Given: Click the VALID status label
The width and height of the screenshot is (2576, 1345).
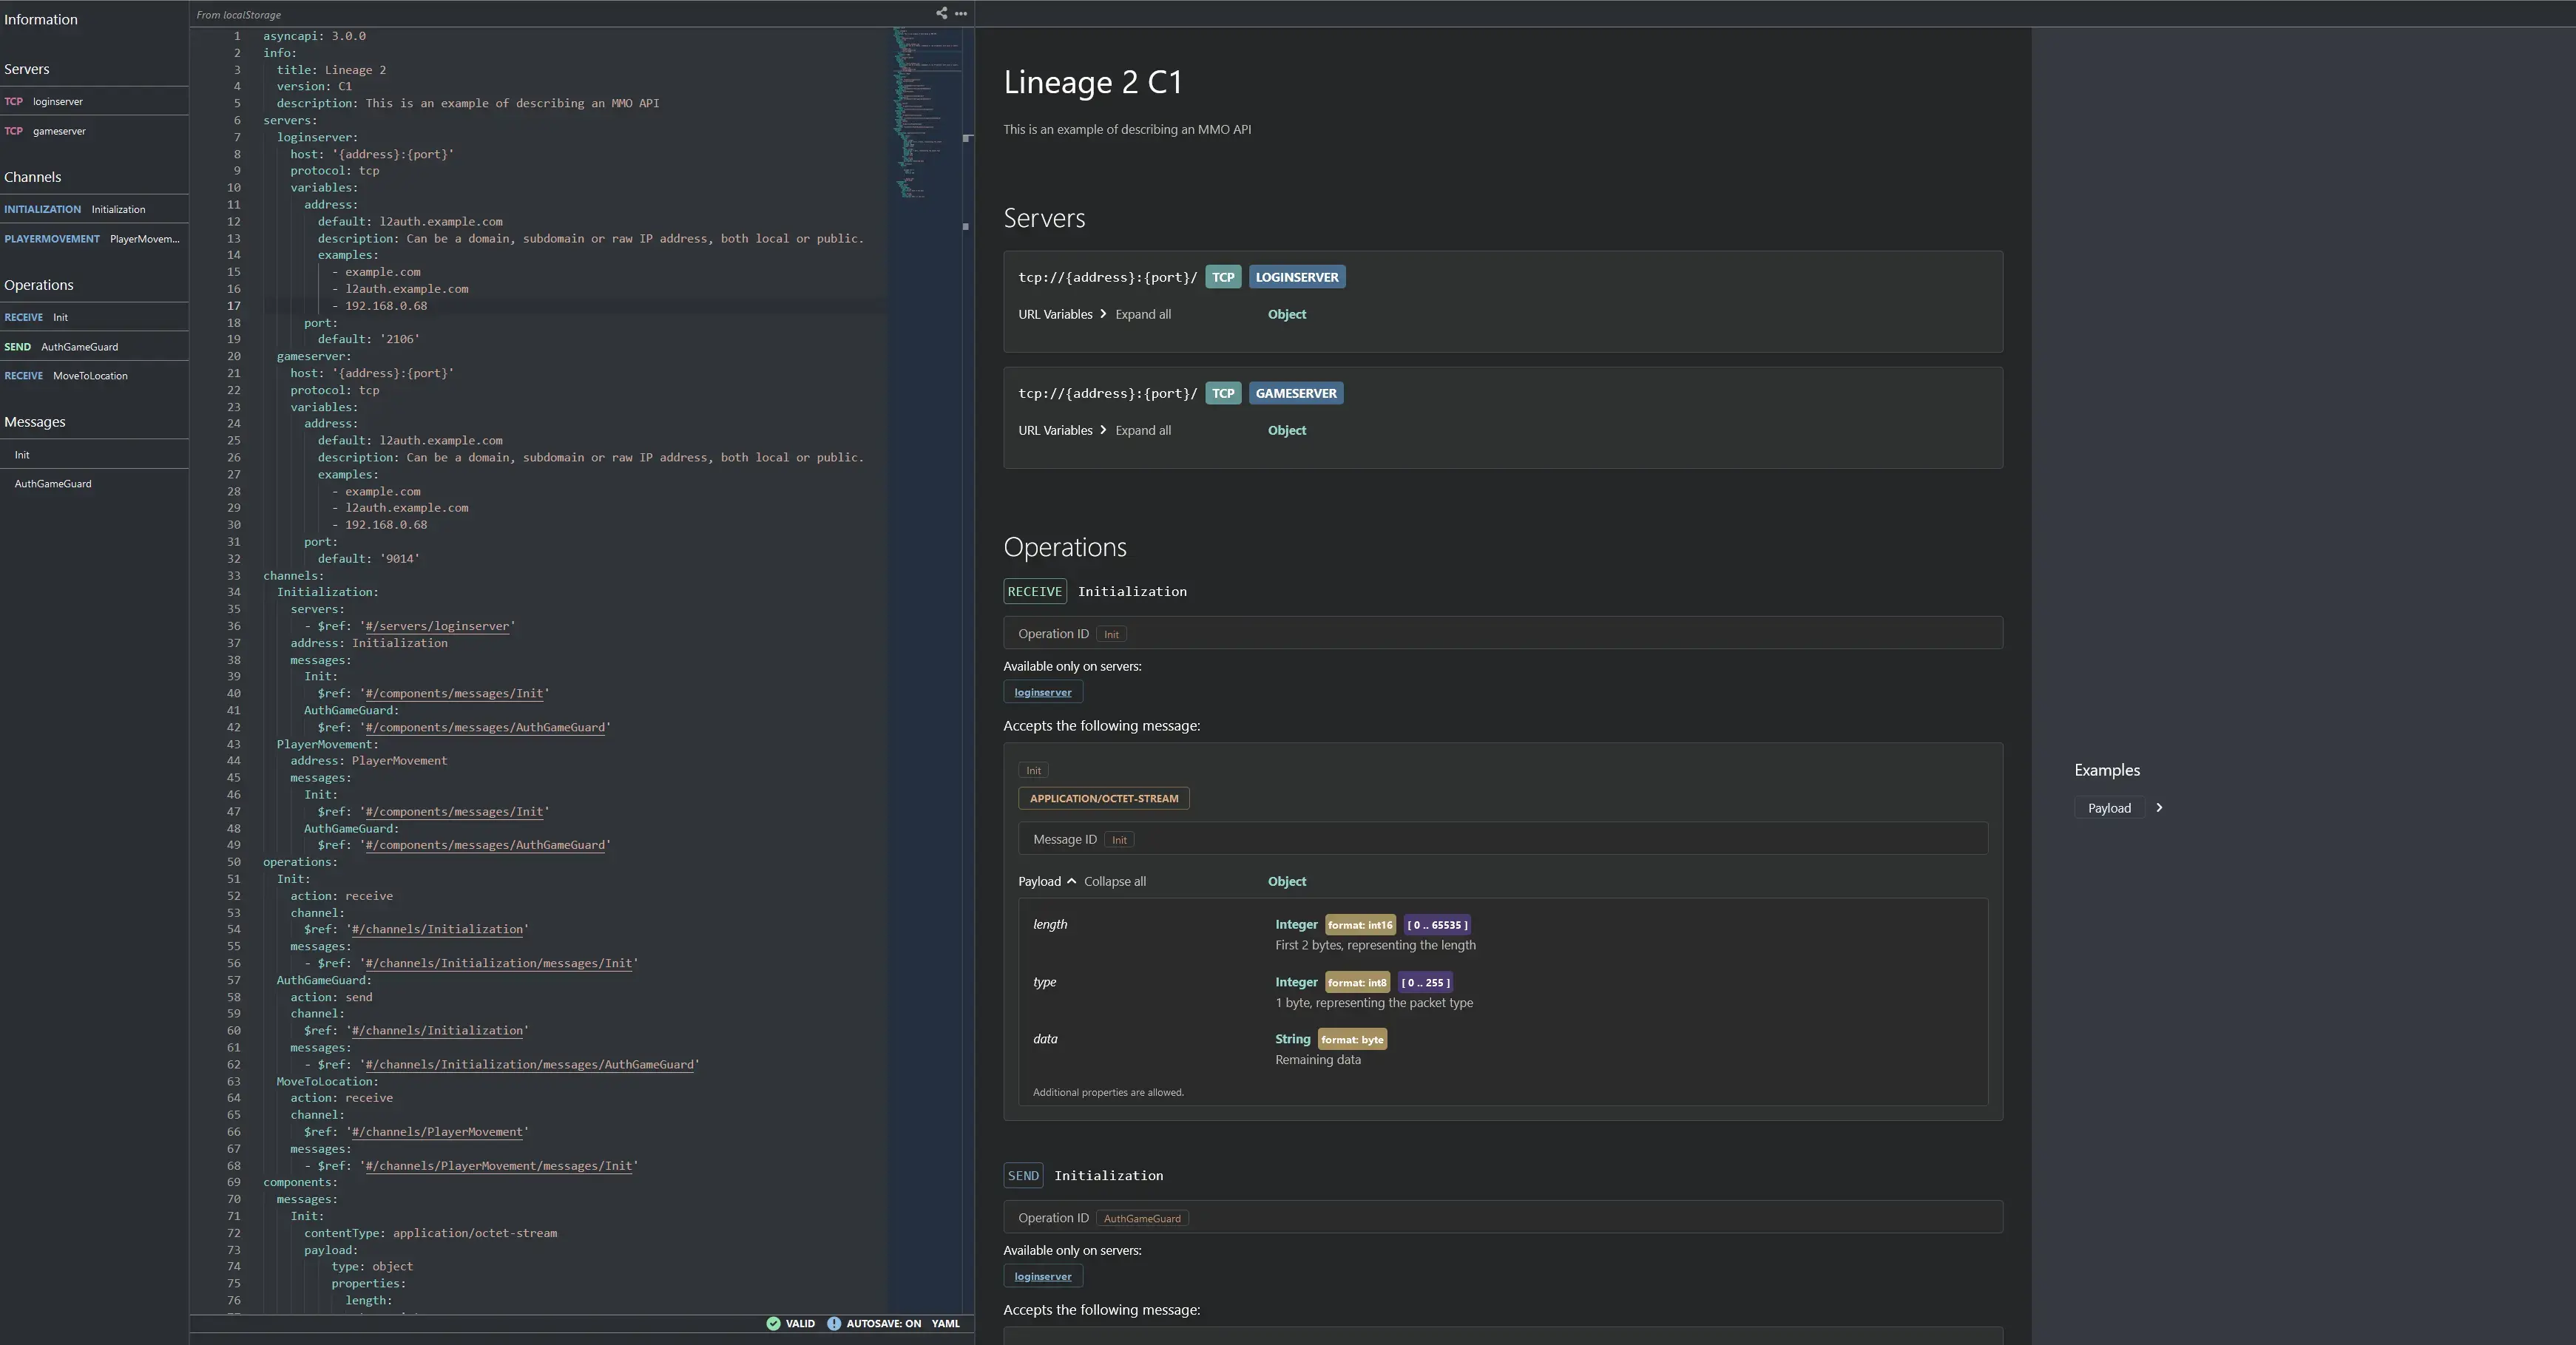Looking at the screenshot, I should coord(800,1323).
